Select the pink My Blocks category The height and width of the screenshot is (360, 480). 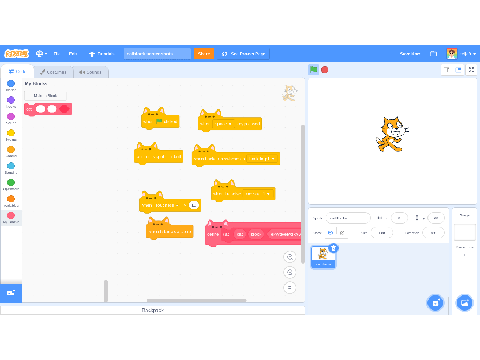click(x=11, y=217)
